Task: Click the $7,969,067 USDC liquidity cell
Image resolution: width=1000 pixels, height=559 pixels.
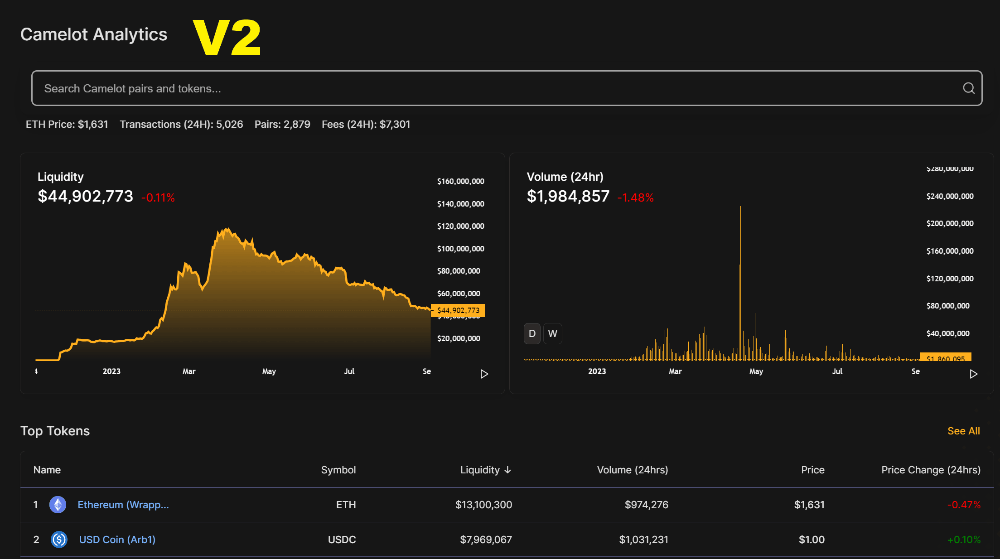Action: (x=486, y=540)
